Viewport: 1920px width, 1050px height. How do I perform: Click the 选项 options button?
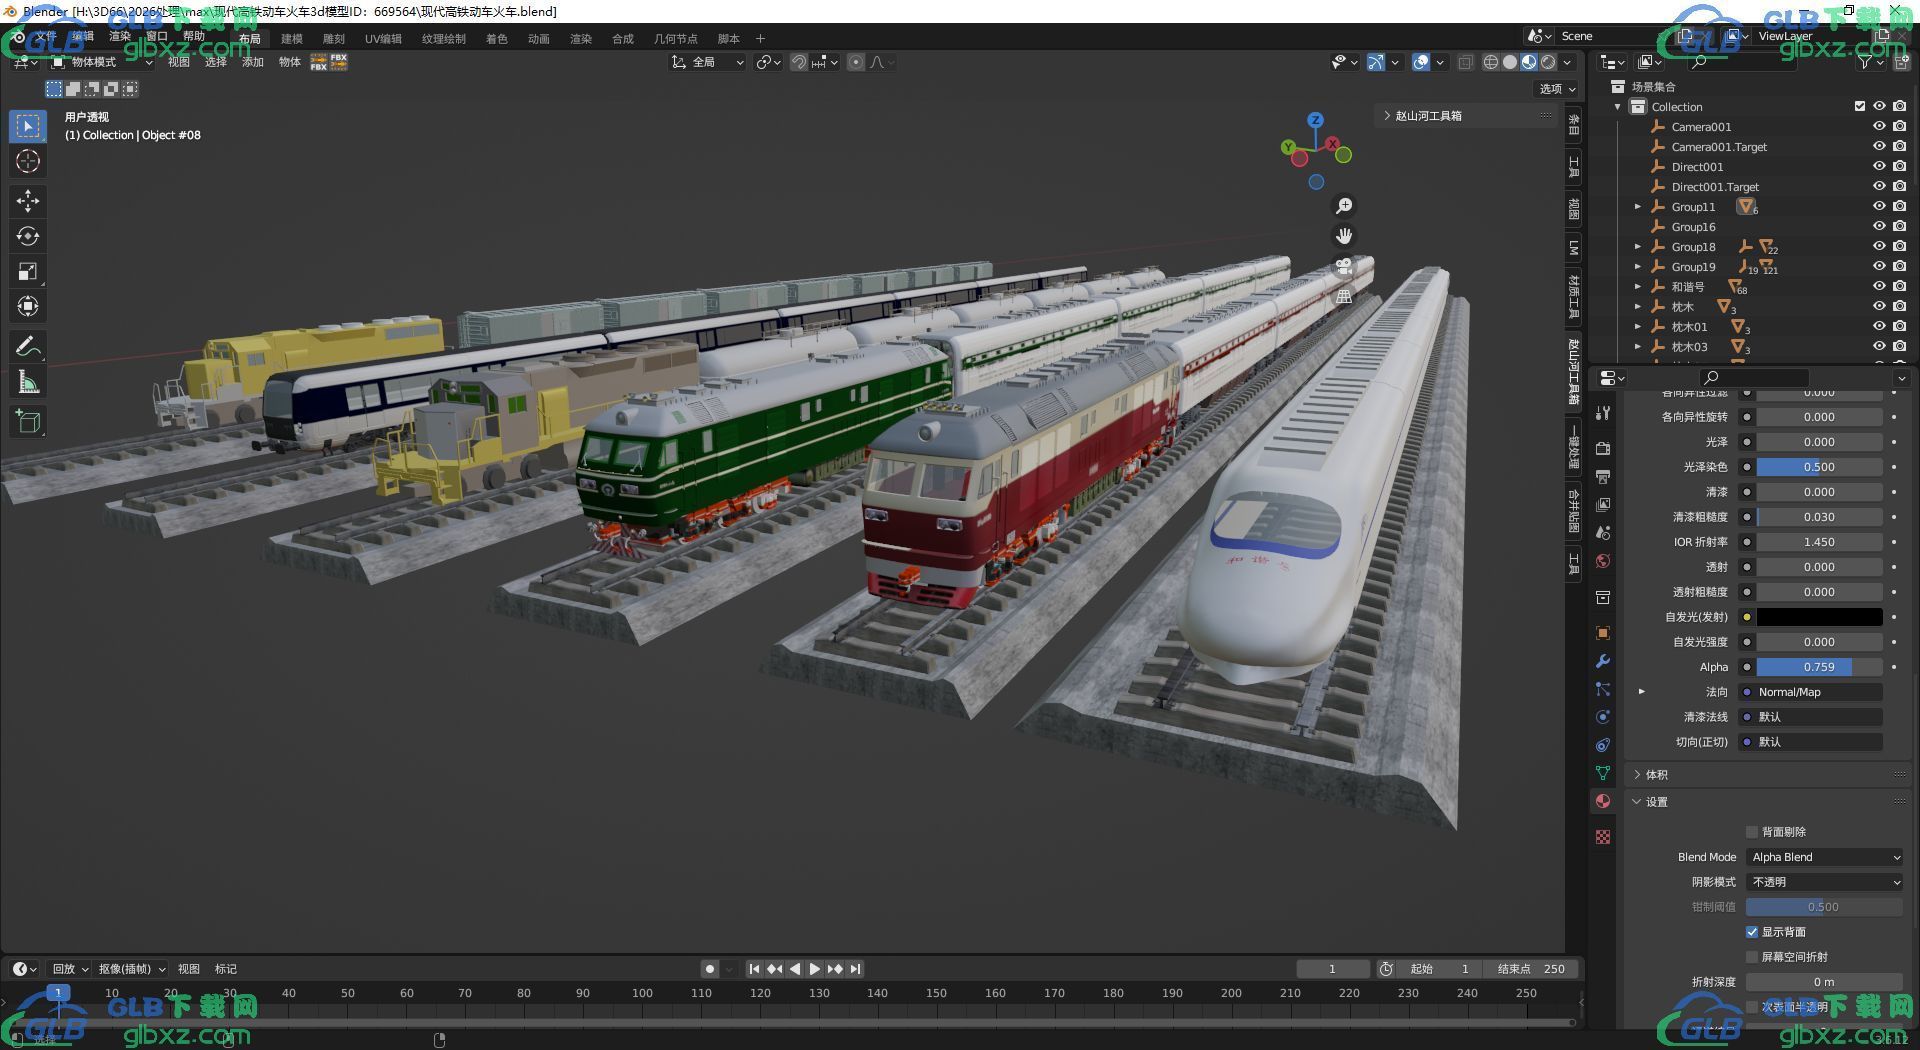click(1557, 89)
